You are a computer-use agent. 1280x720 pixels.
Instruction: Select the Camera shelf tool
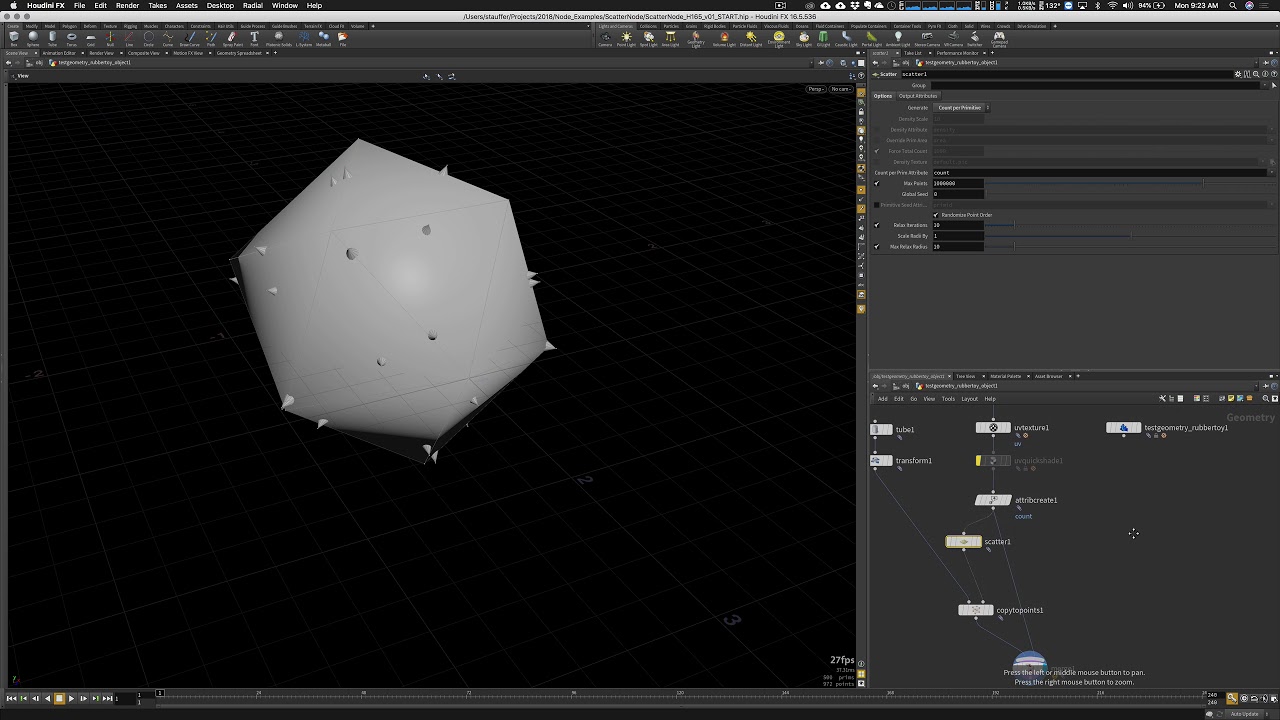(605, 38)
